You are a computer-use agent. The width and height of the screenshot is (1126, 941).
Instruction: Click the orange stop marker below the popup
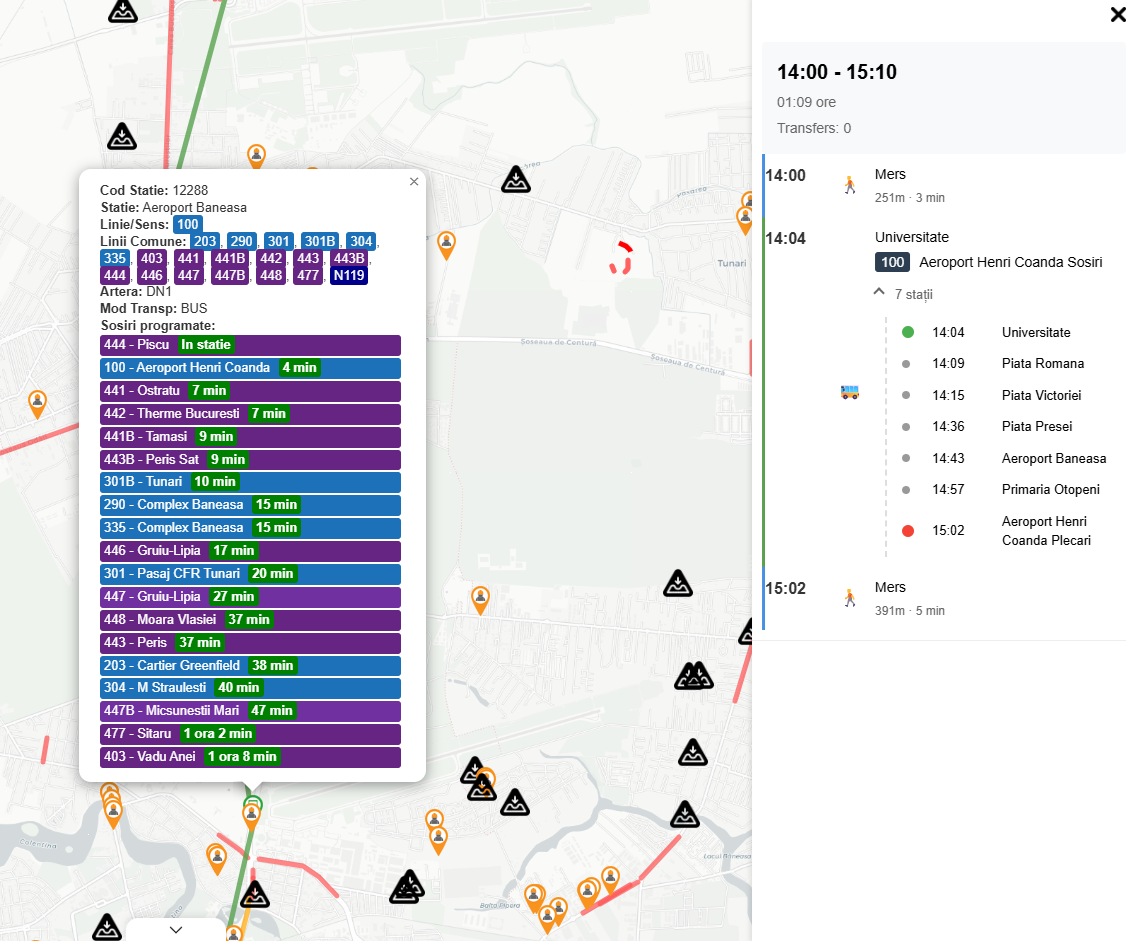coord(251,816)
